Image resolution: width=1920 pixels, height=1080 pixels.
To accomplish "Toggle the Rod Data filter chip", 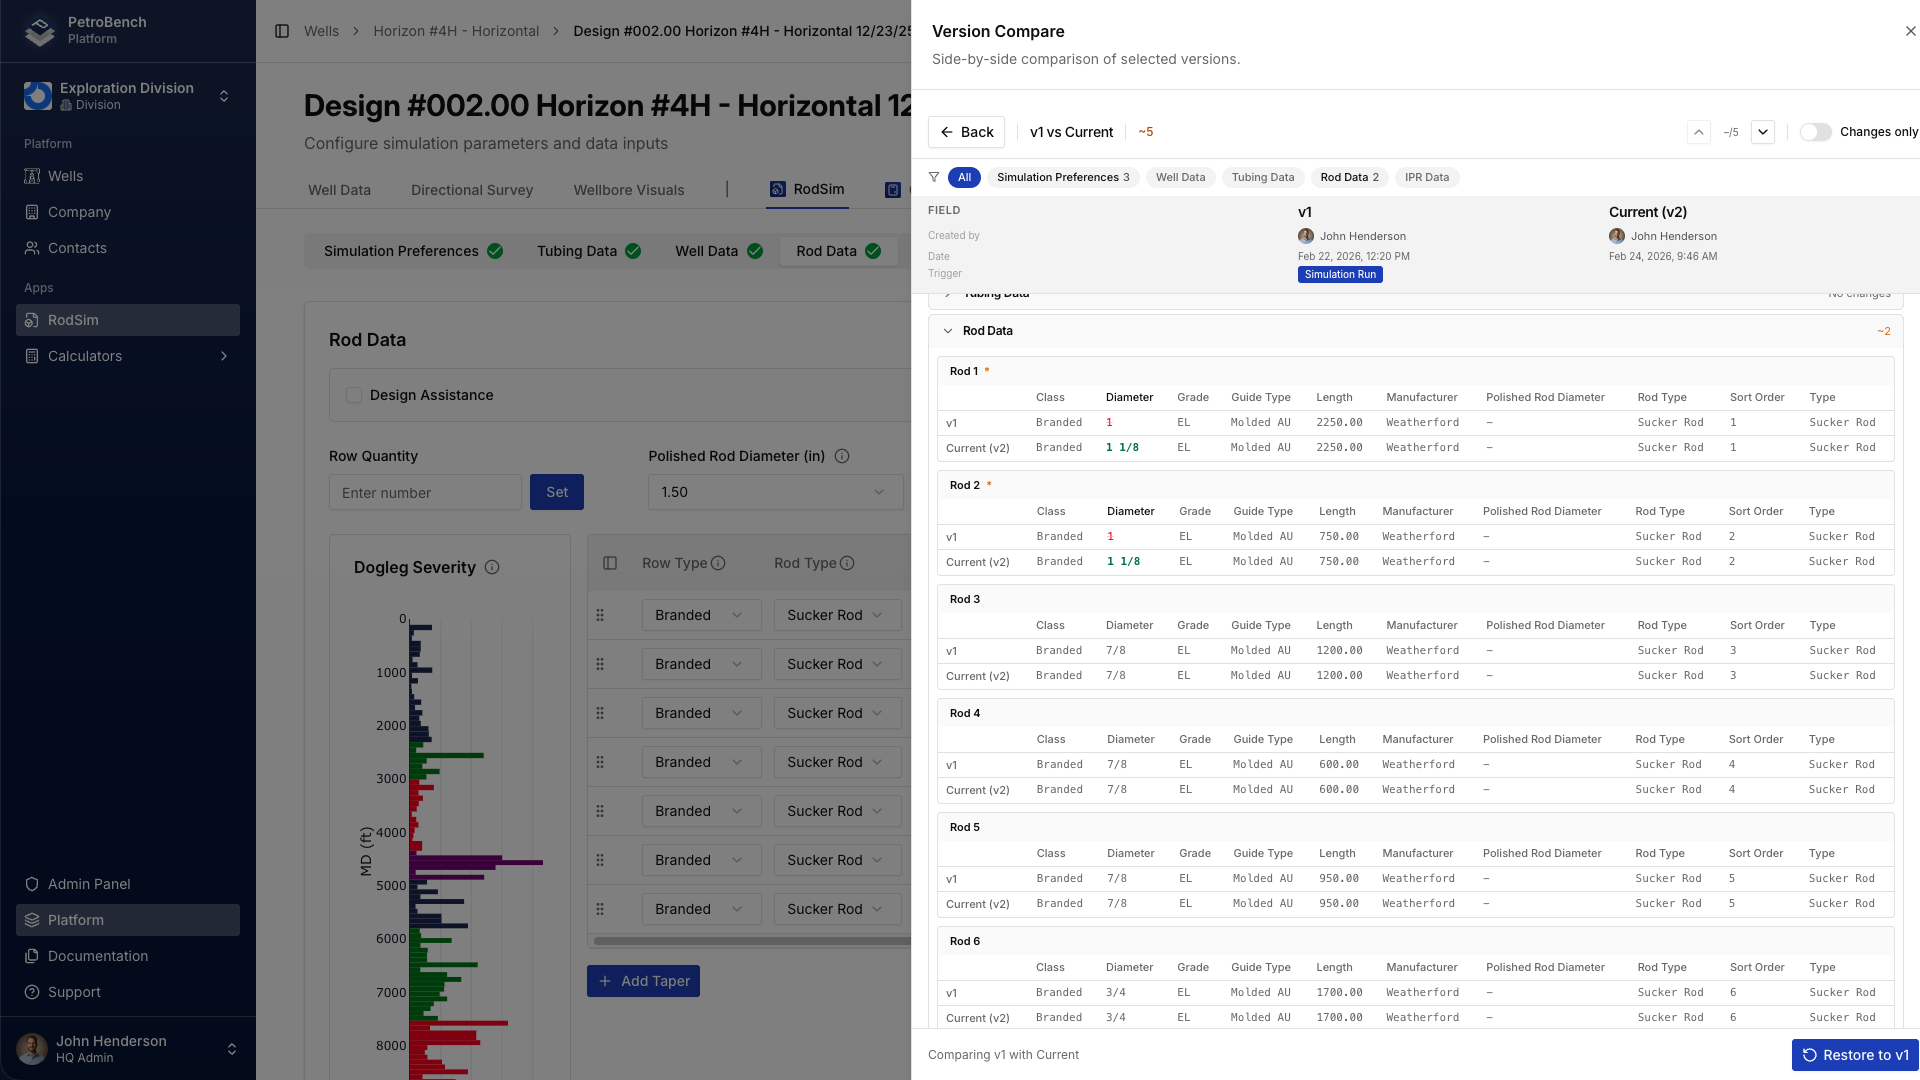I will tap(1349, 177).
